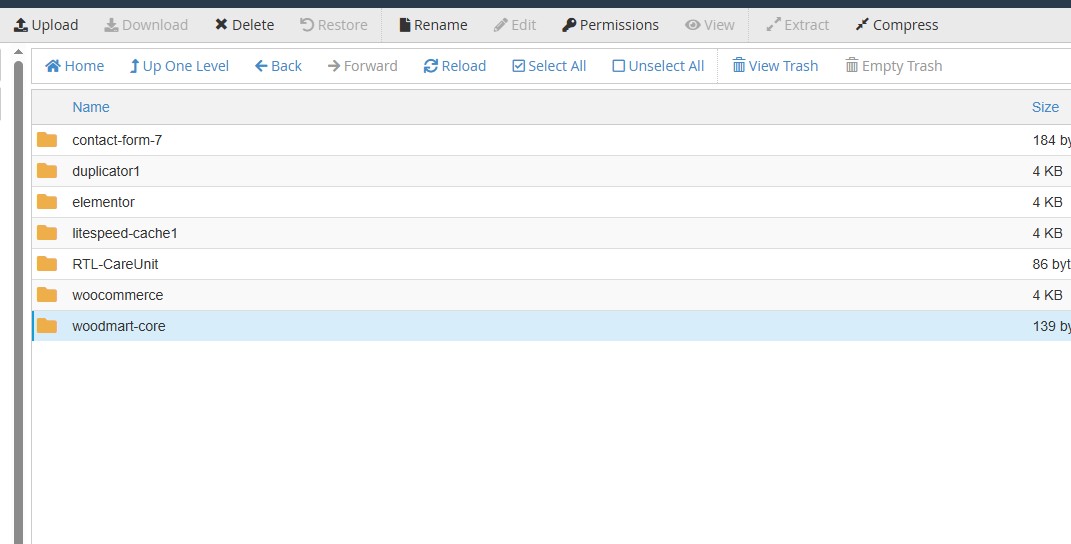Select the woodmart-core folder name
The image size is (1071, 544).
119,327
